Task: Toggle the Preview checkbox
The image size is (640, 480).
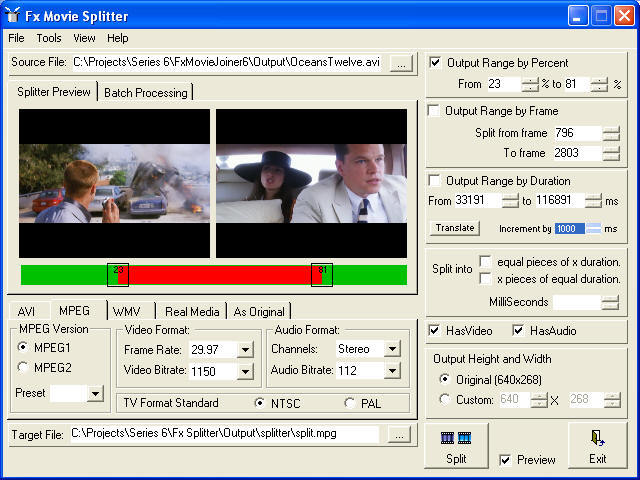Action: 506,460
